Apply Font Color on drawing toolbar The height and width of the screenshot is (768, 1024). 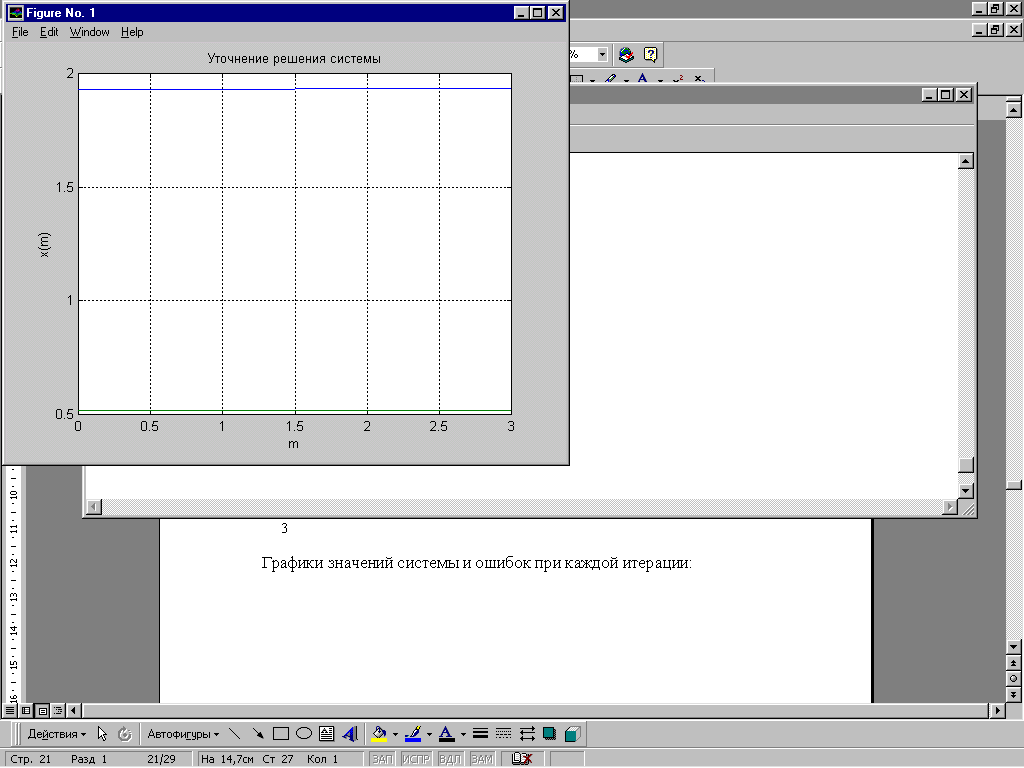point(447,734)
